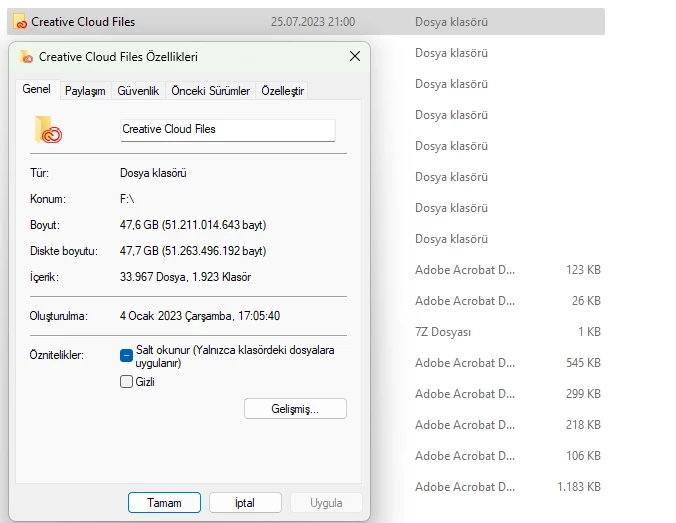
Task: Click folder icon in Properties title bar
Action: click(26, 56)
